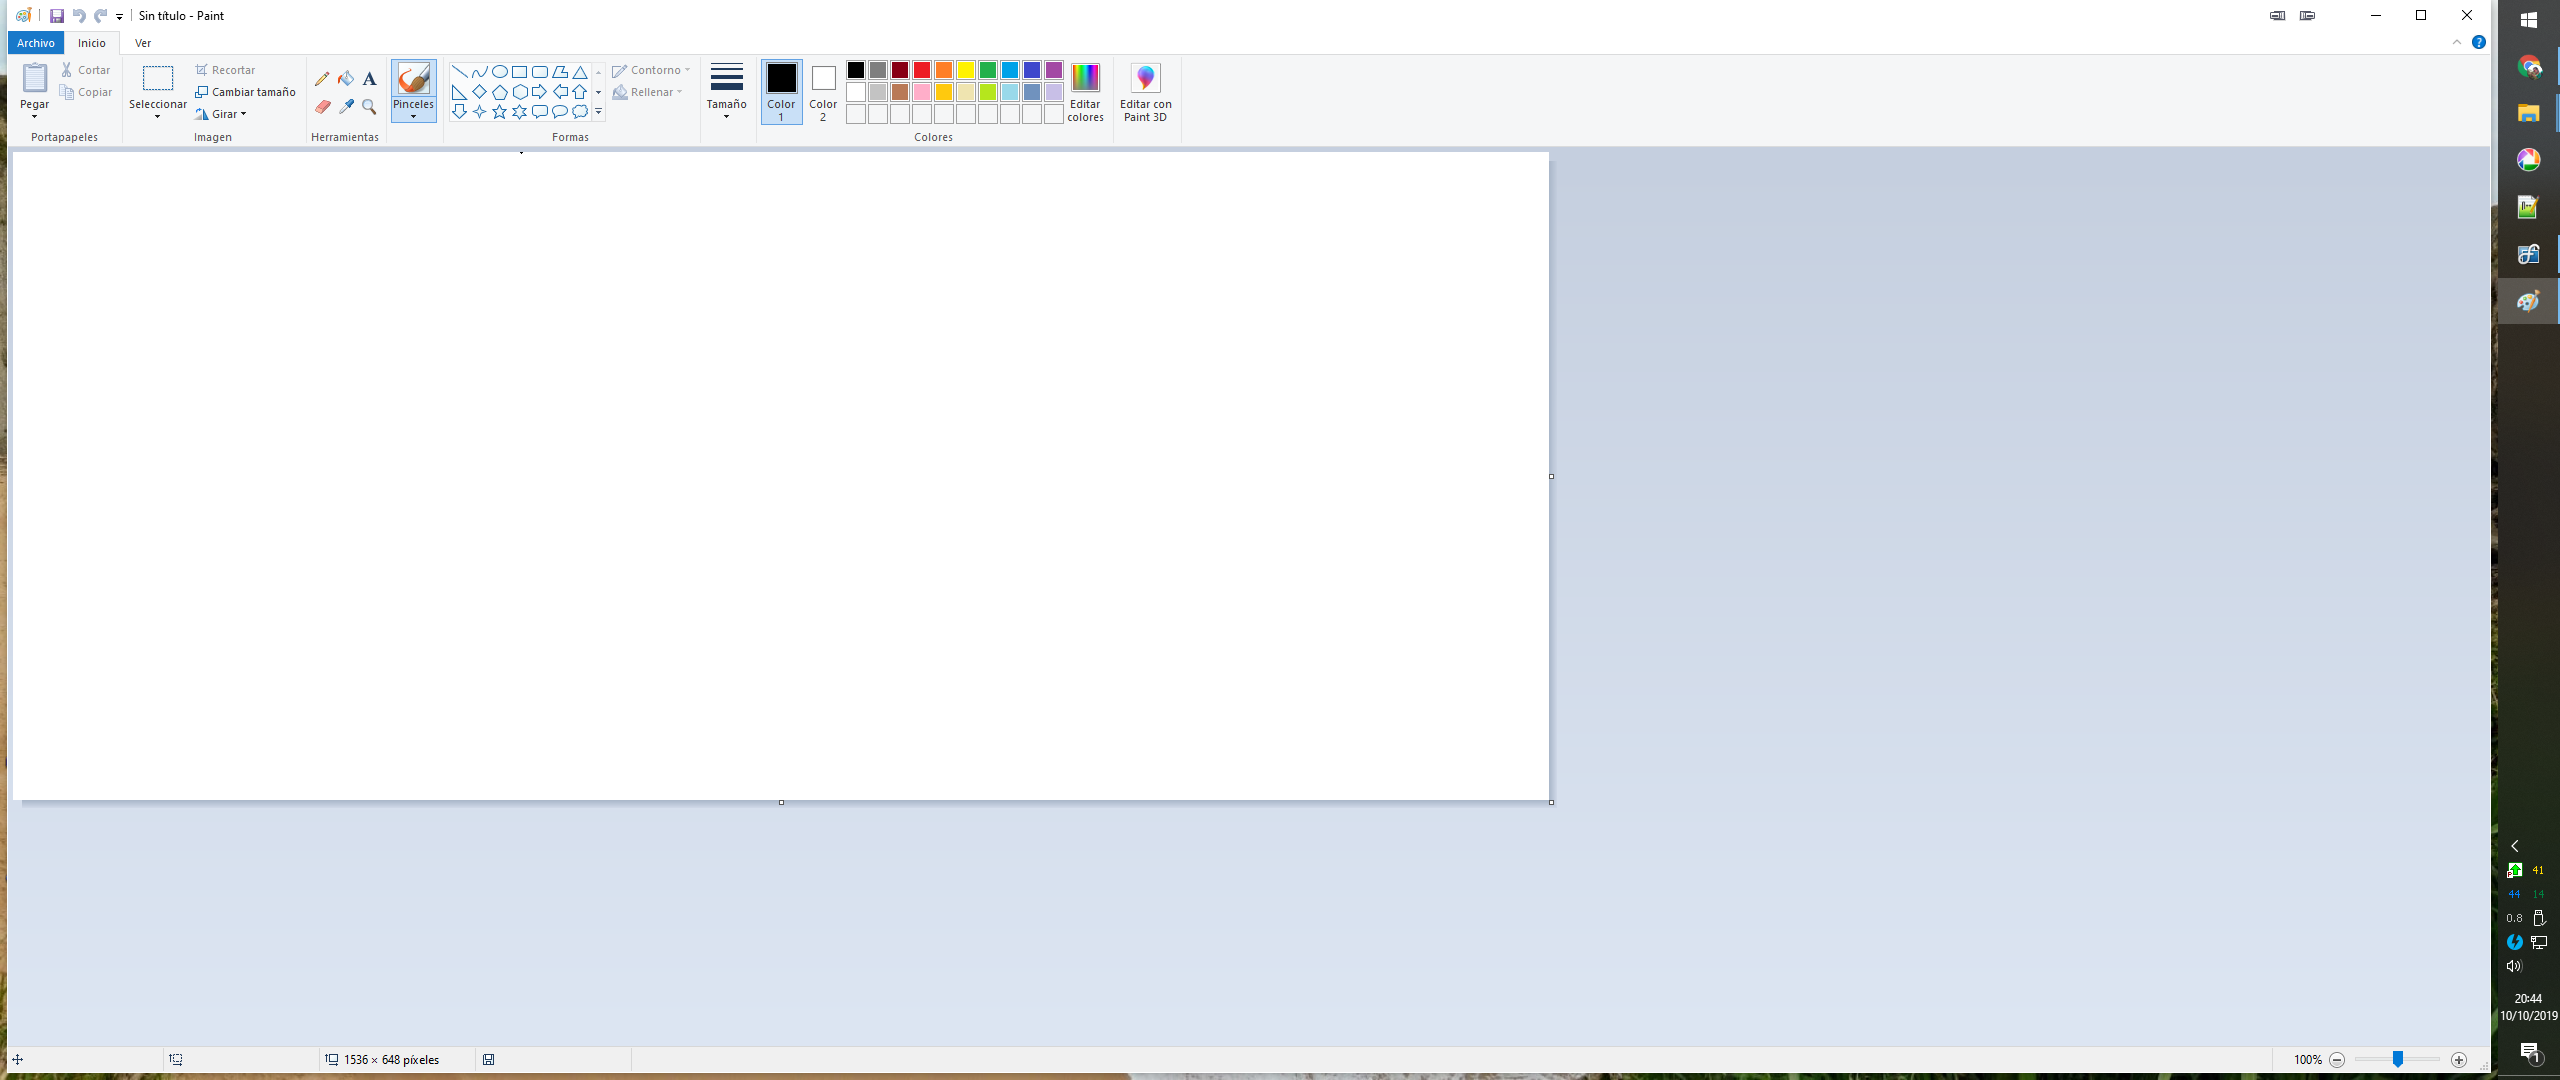The width and height of the screenshot is (2560, 1080).
Task: Collapse the ribbon with the chevron
Action: pyautogui.click(x=2456, y=42)
